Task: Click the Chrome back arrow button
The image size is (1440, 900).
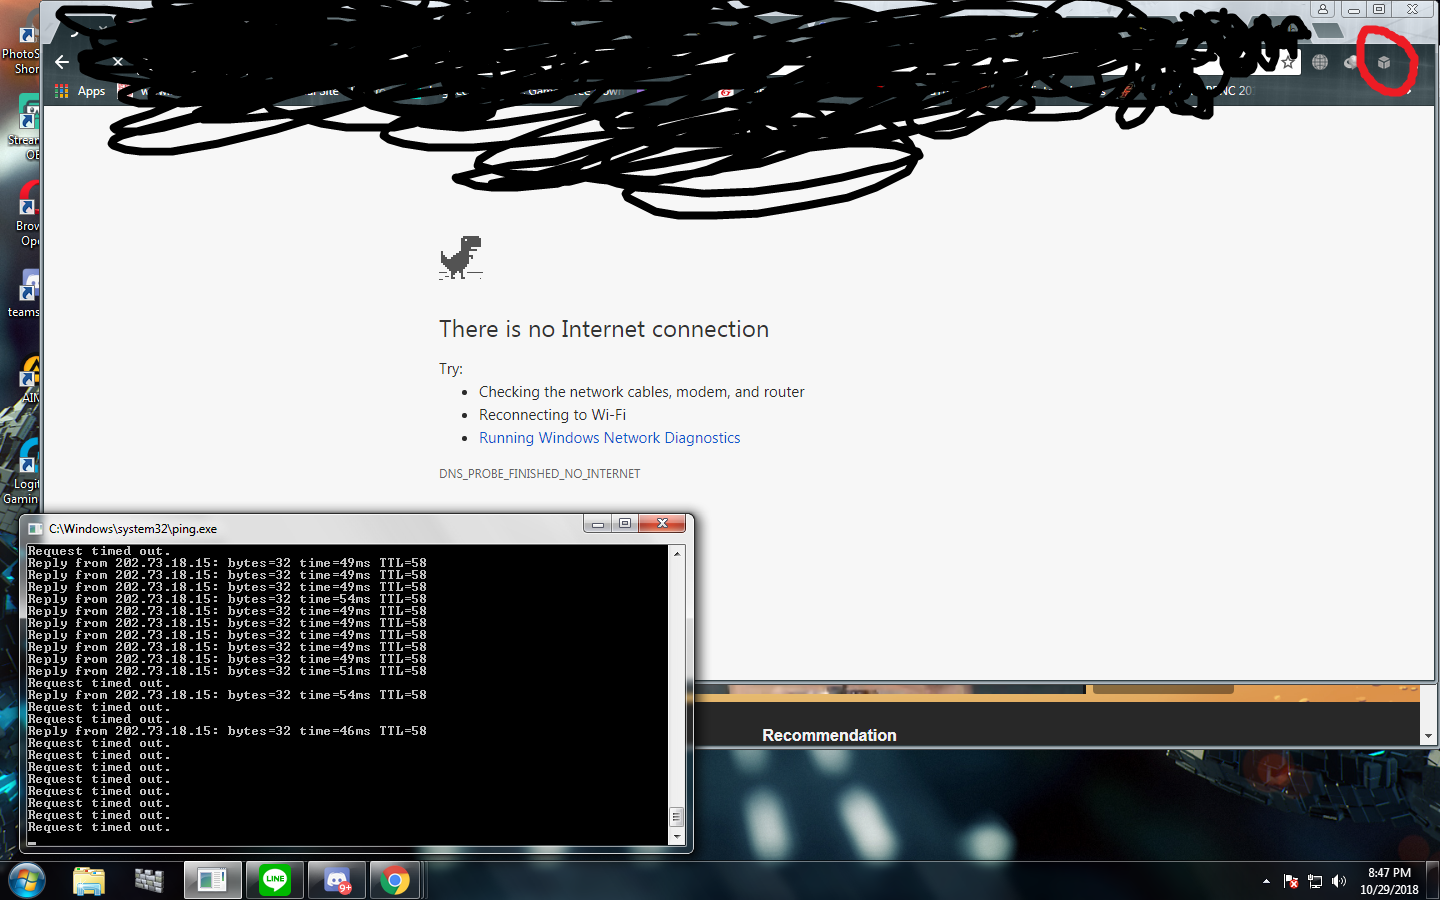Action: (x=62, y=61)
